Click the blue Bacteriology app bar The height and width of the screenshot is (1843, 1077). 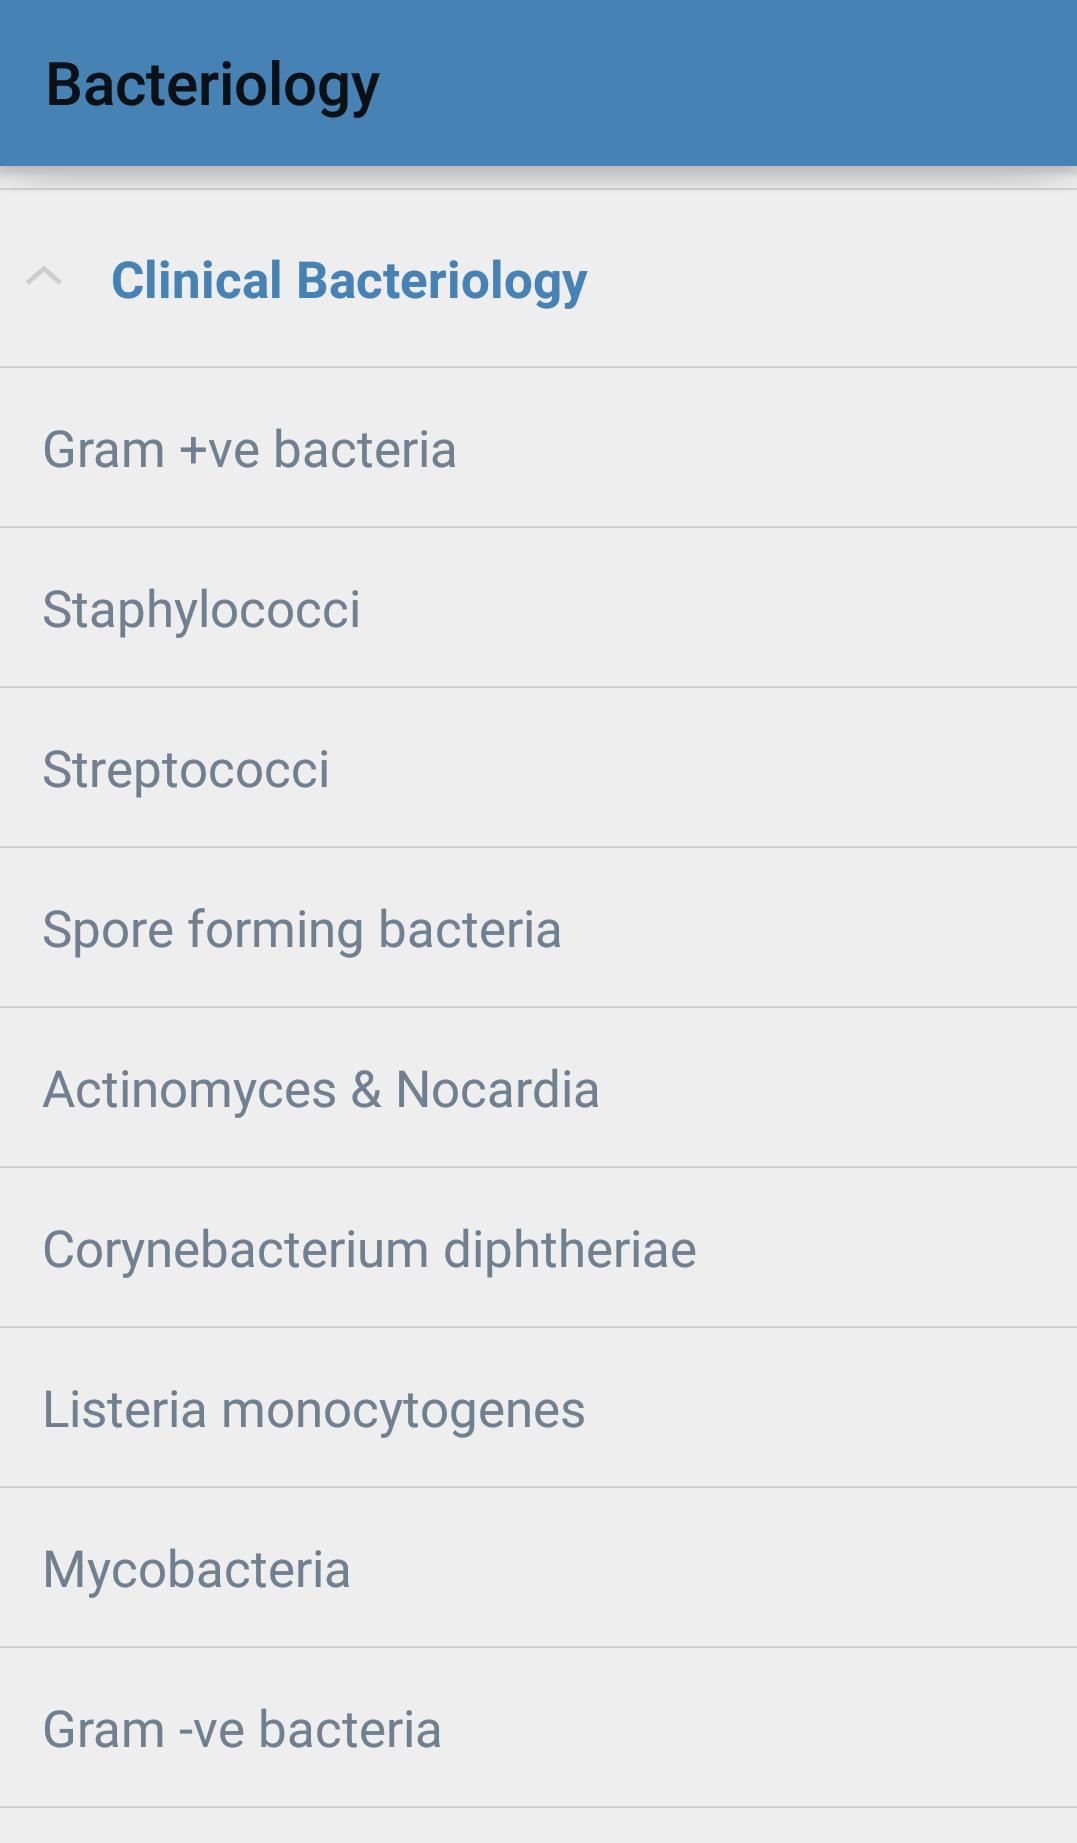[x=700, y=84]
